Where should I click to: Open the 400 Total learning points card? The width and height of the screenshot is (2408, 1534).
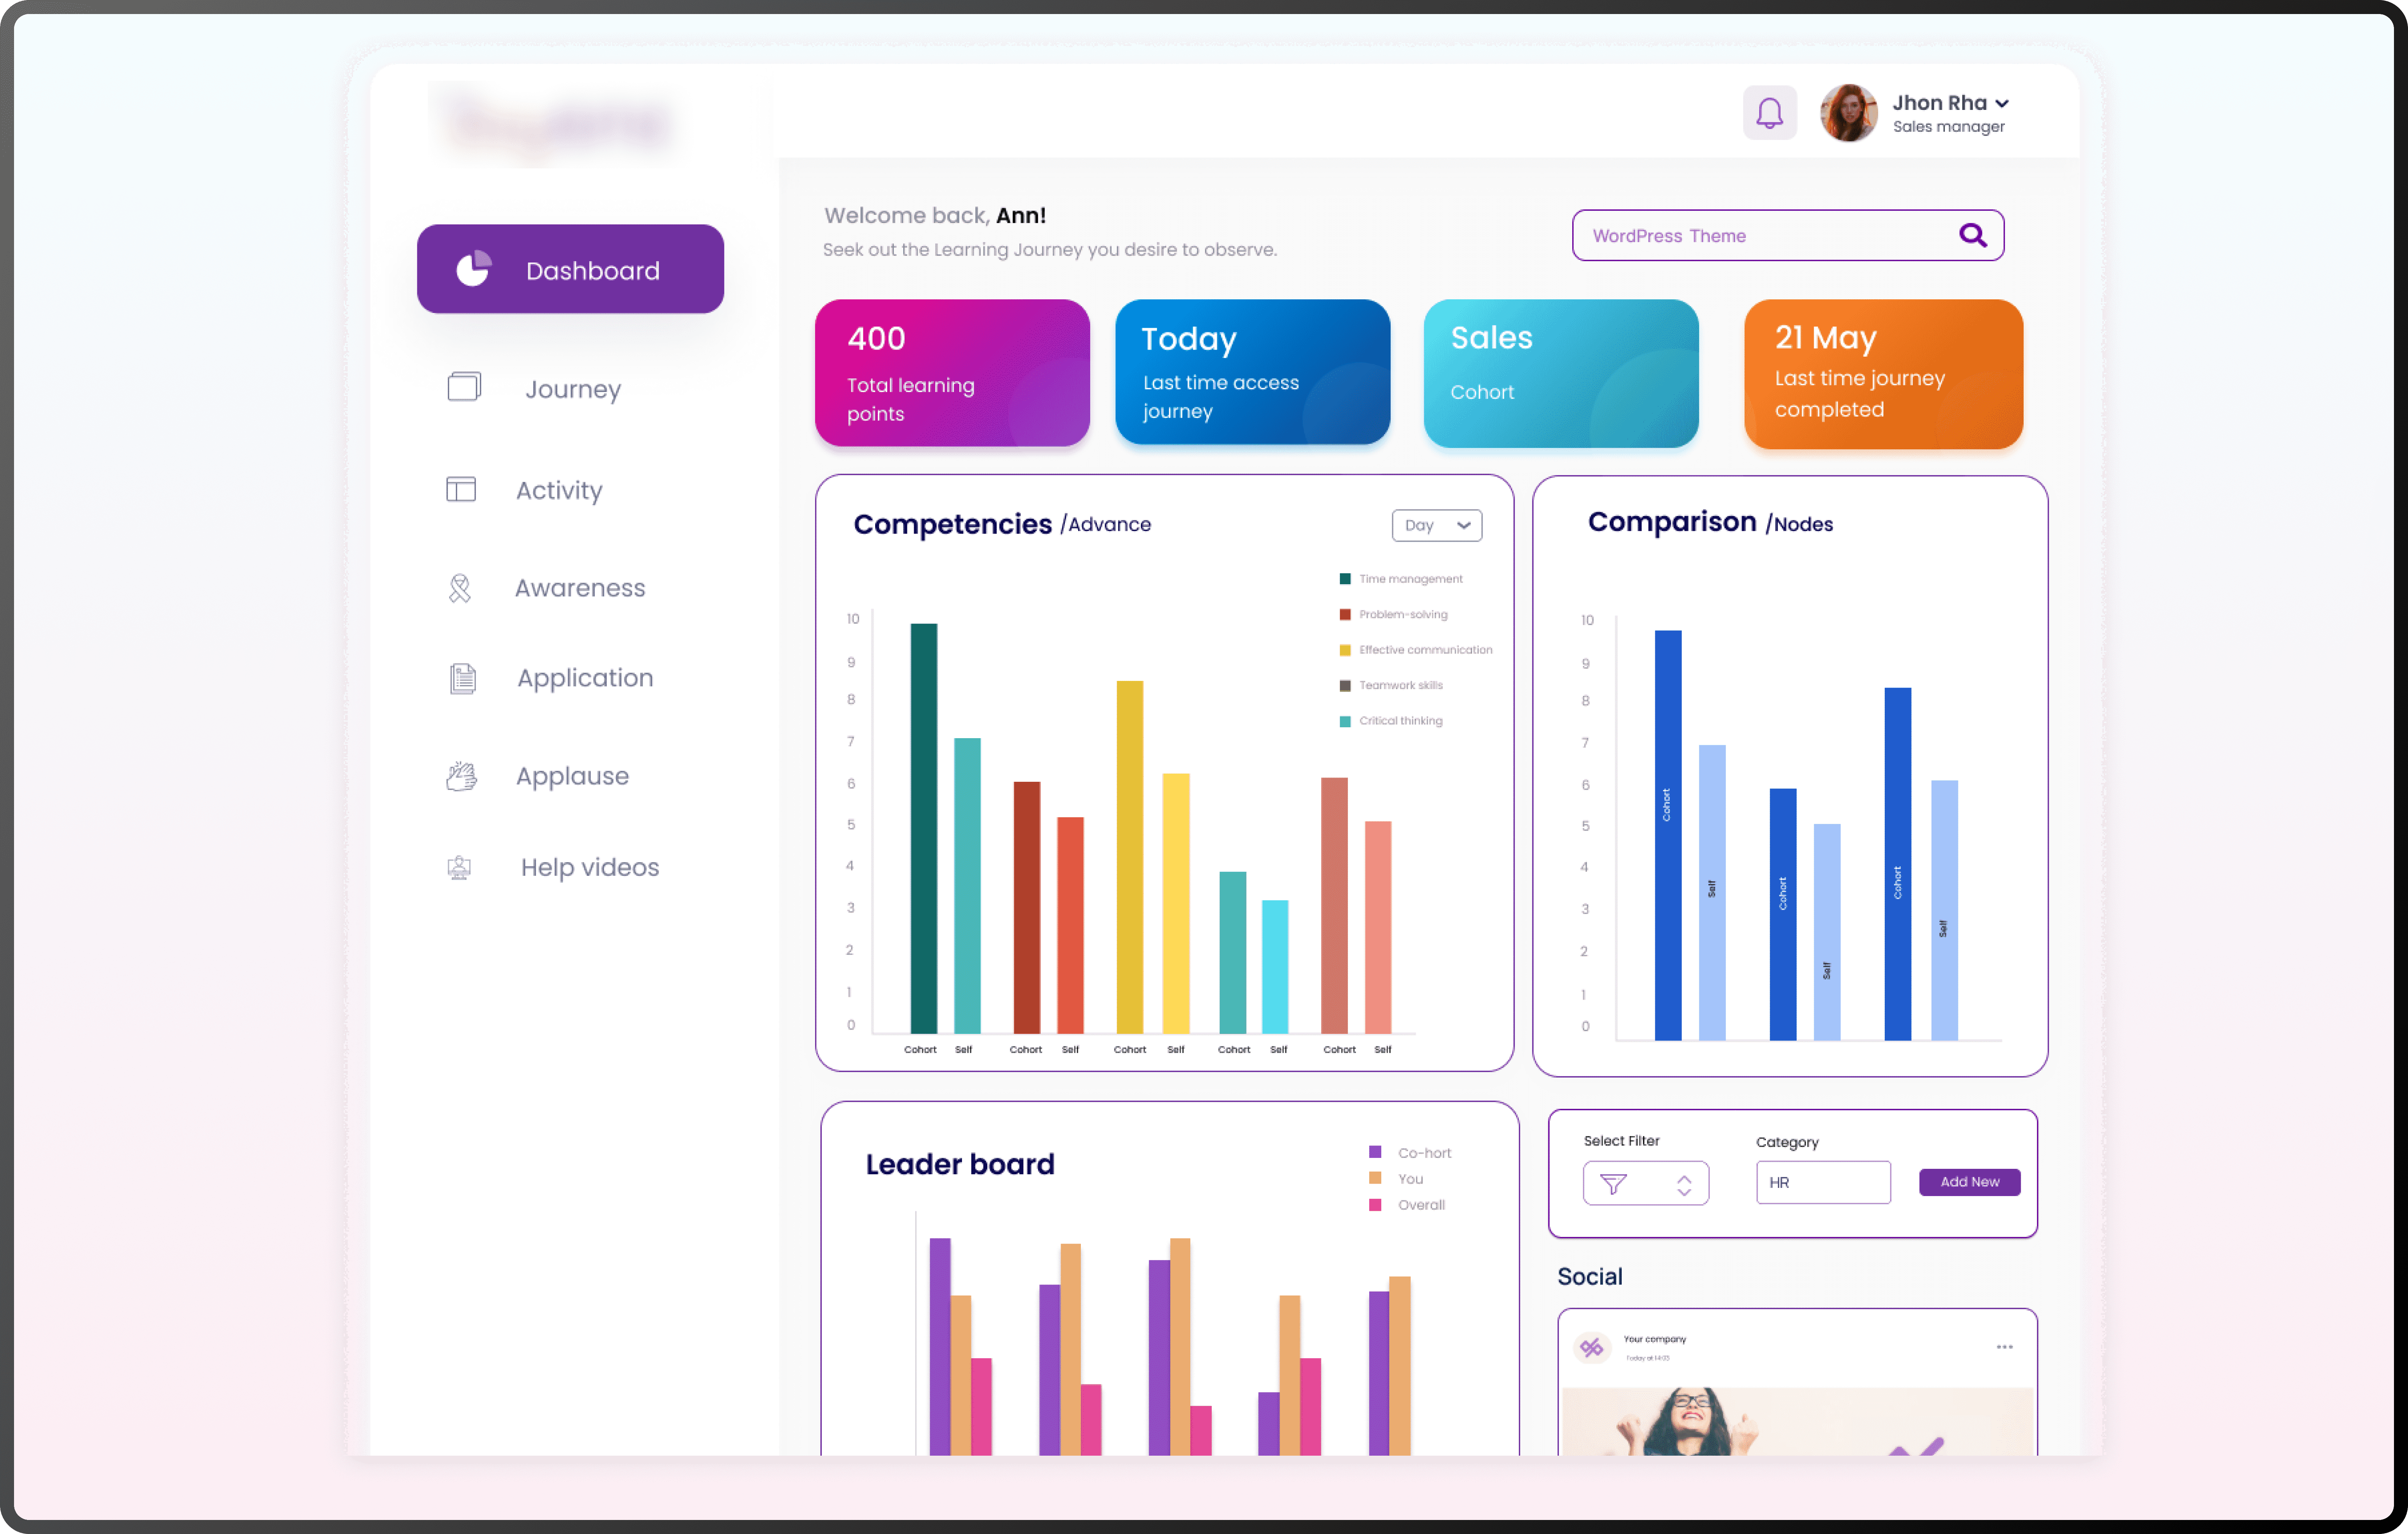click(x=952, y=373)
